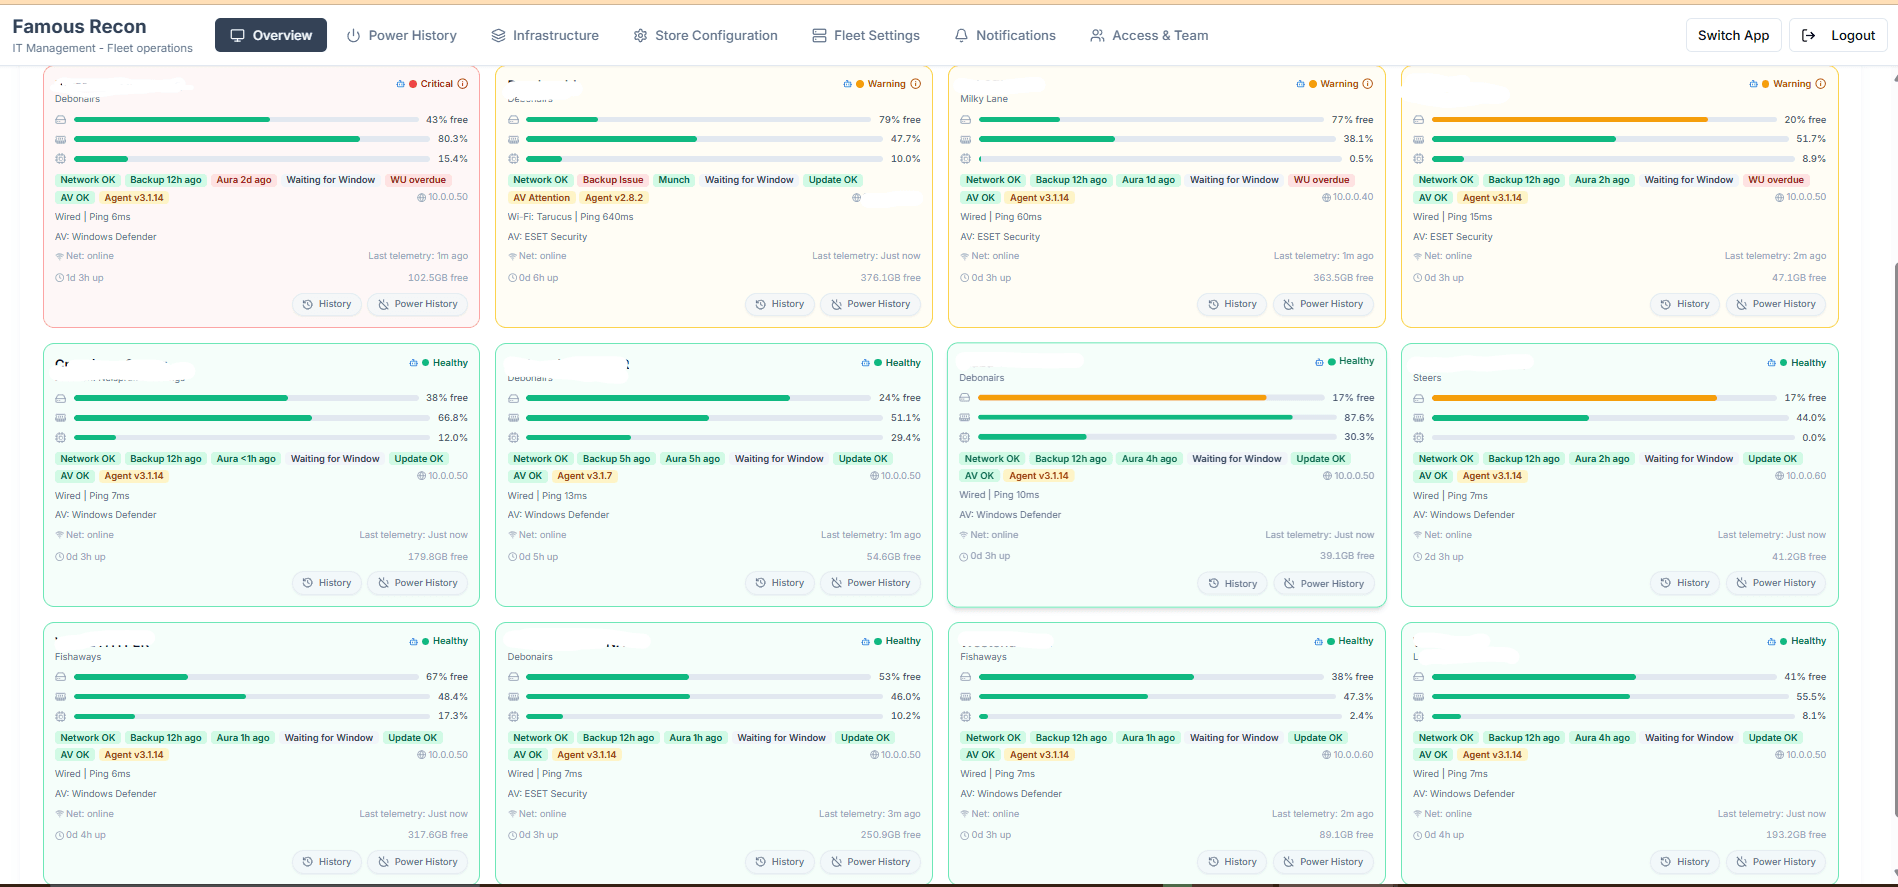Click clock icon beside 0d 6h up

pos(512,278)
